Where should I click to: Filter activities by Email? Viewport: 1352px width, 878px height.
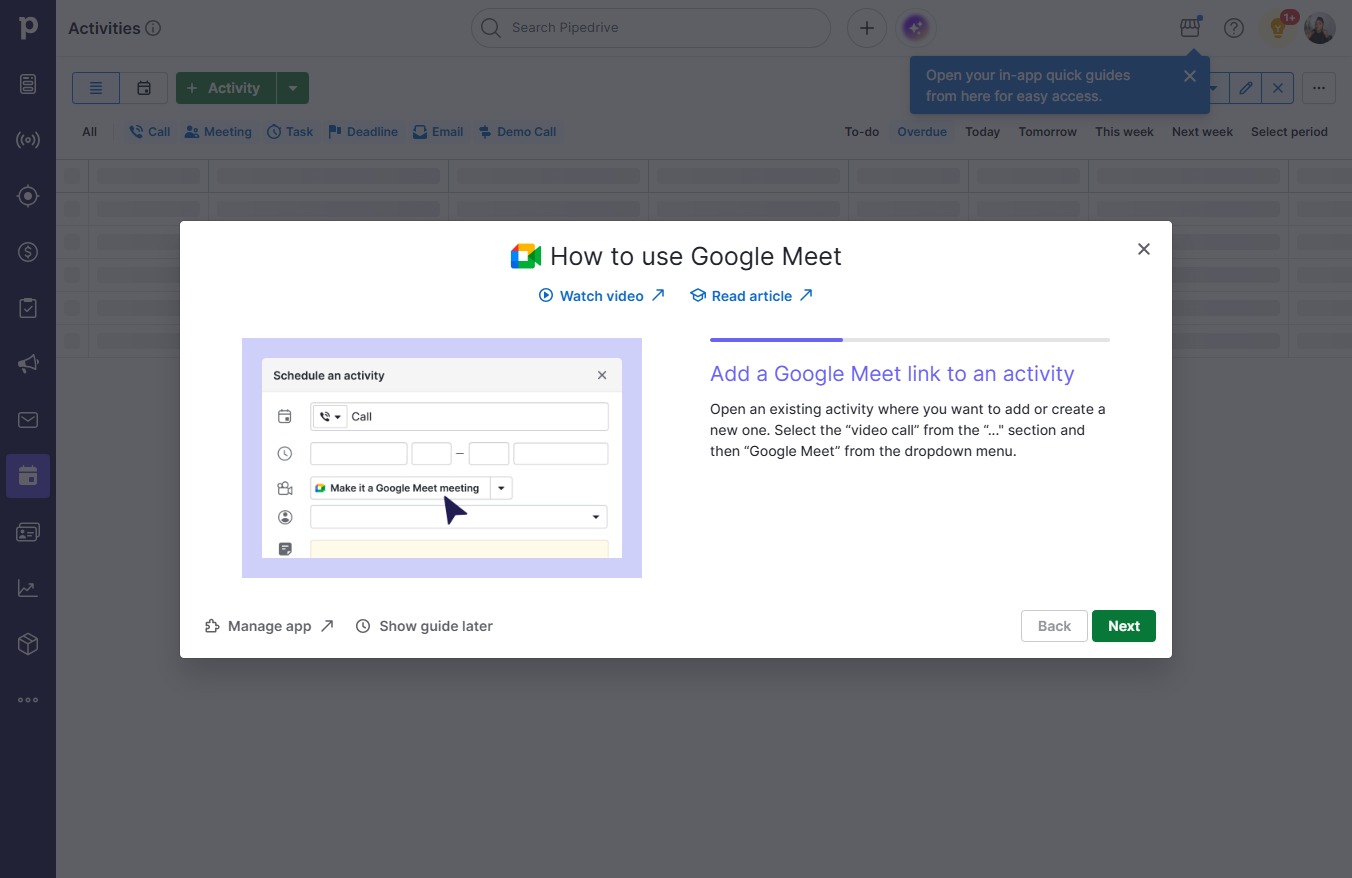[x=438, y=132]
